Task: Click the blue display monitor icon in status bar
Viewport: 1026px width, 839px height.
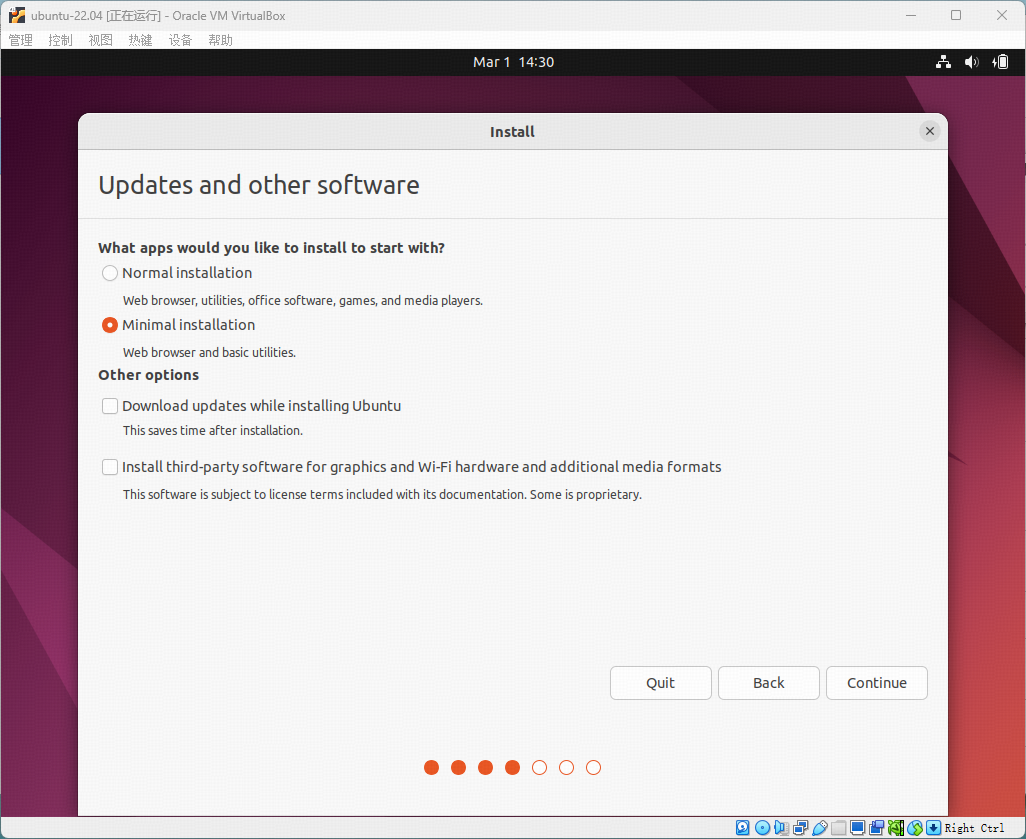Action: point(857,828)
